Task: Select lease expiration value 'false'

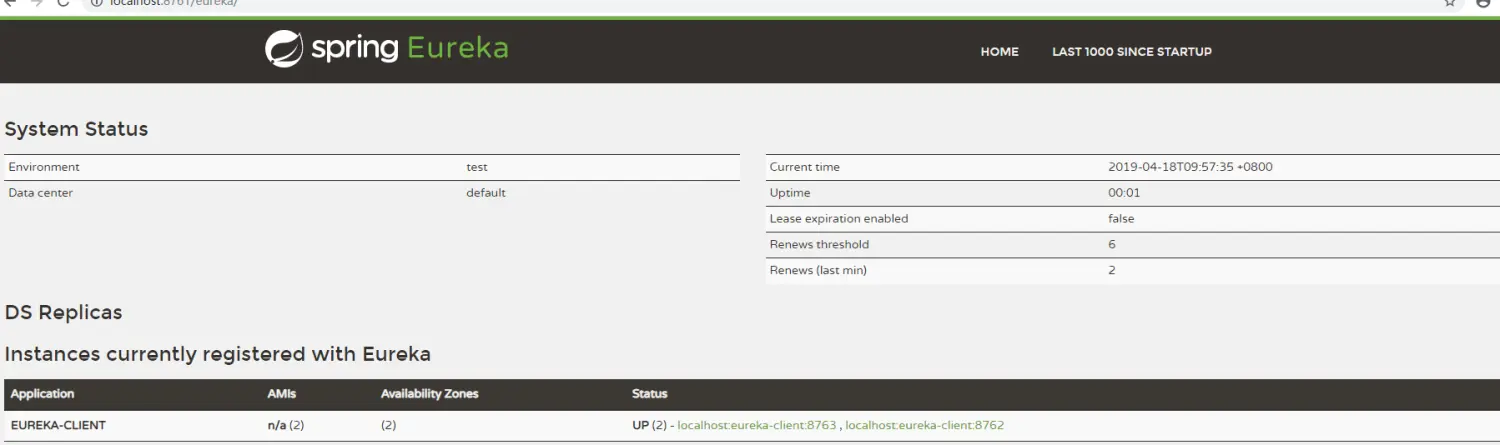Action: click(x=1121, y=218)
